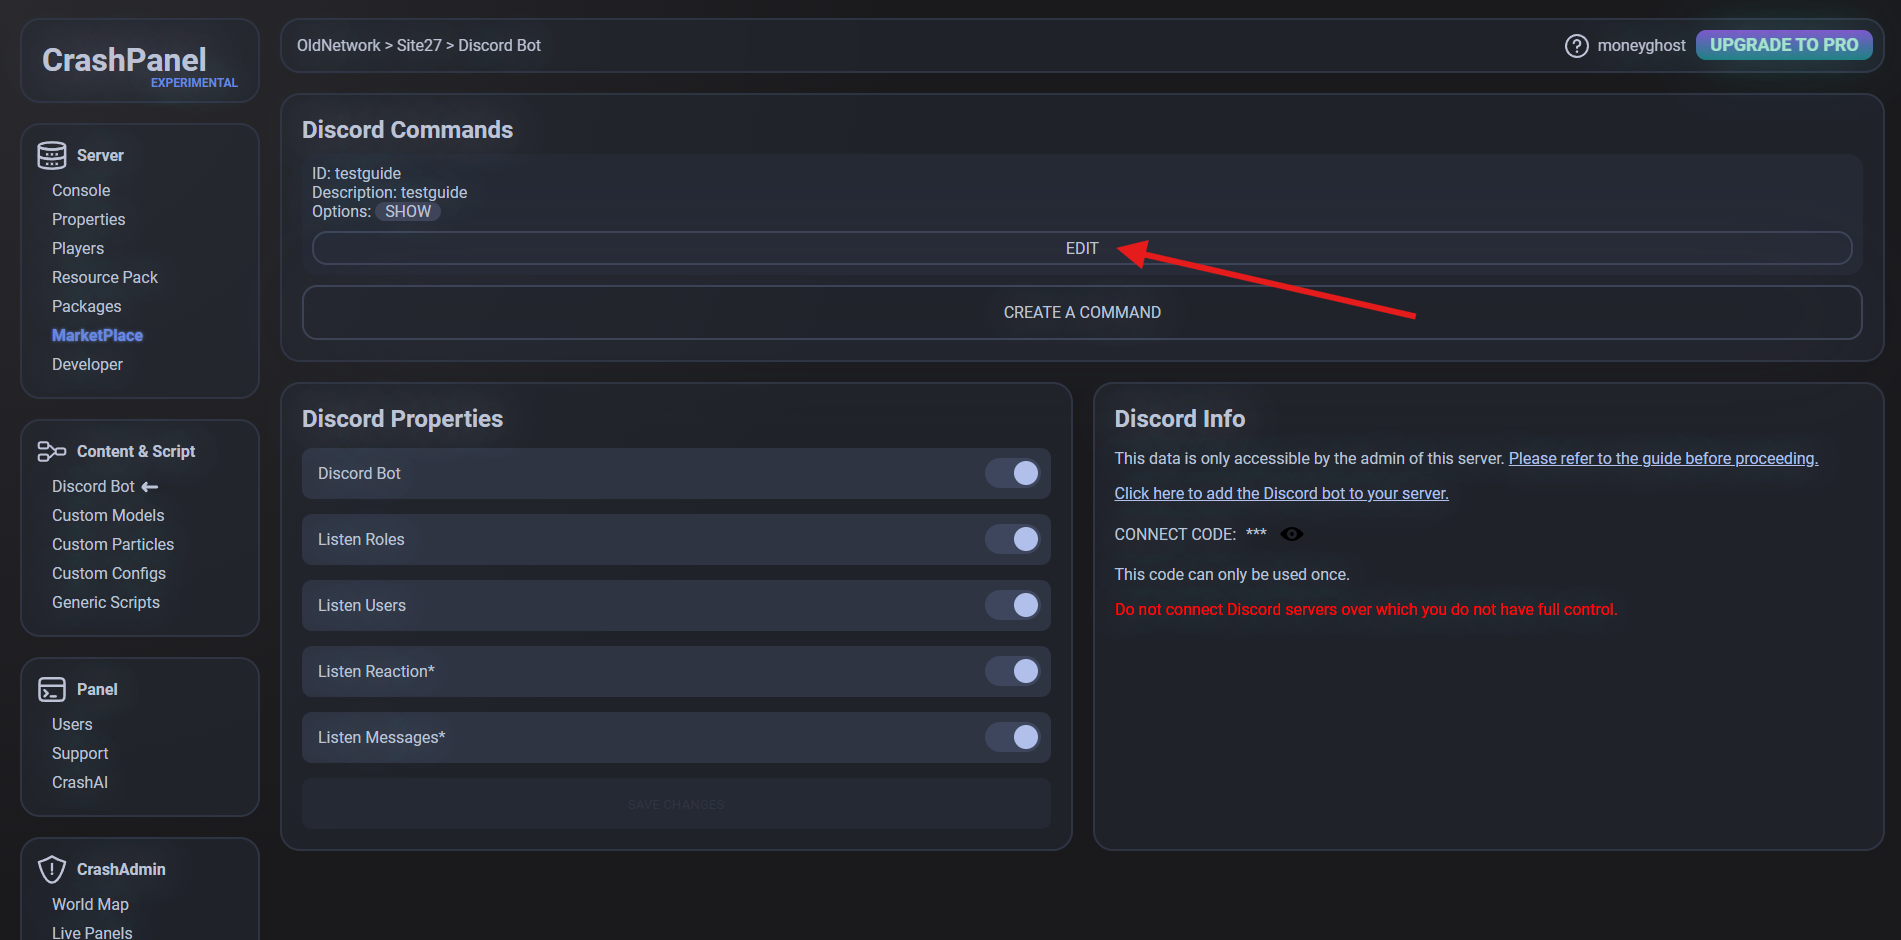Click the Content & Script icon
The width and height of the screenshot is (1901, 940).
pyautogui.click(x=51, y=452)
